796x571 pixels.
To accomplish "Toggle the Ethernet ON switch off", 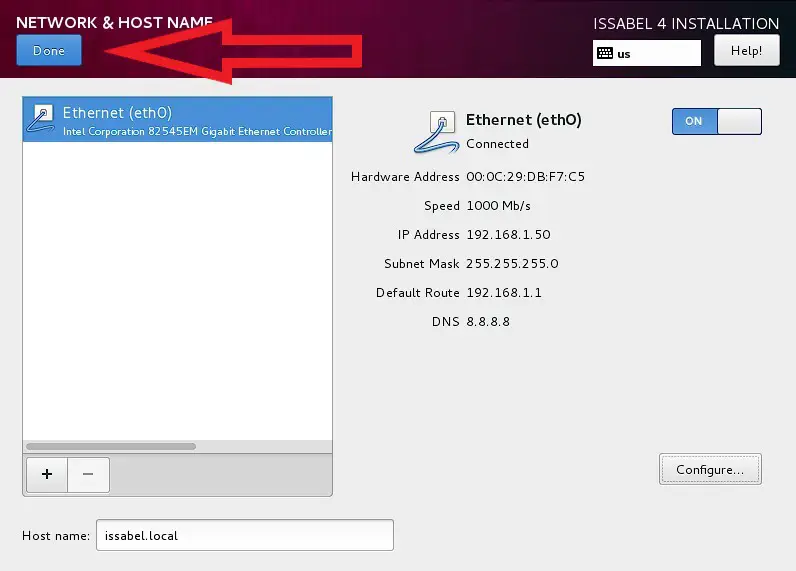I will (x=716, y=121).
